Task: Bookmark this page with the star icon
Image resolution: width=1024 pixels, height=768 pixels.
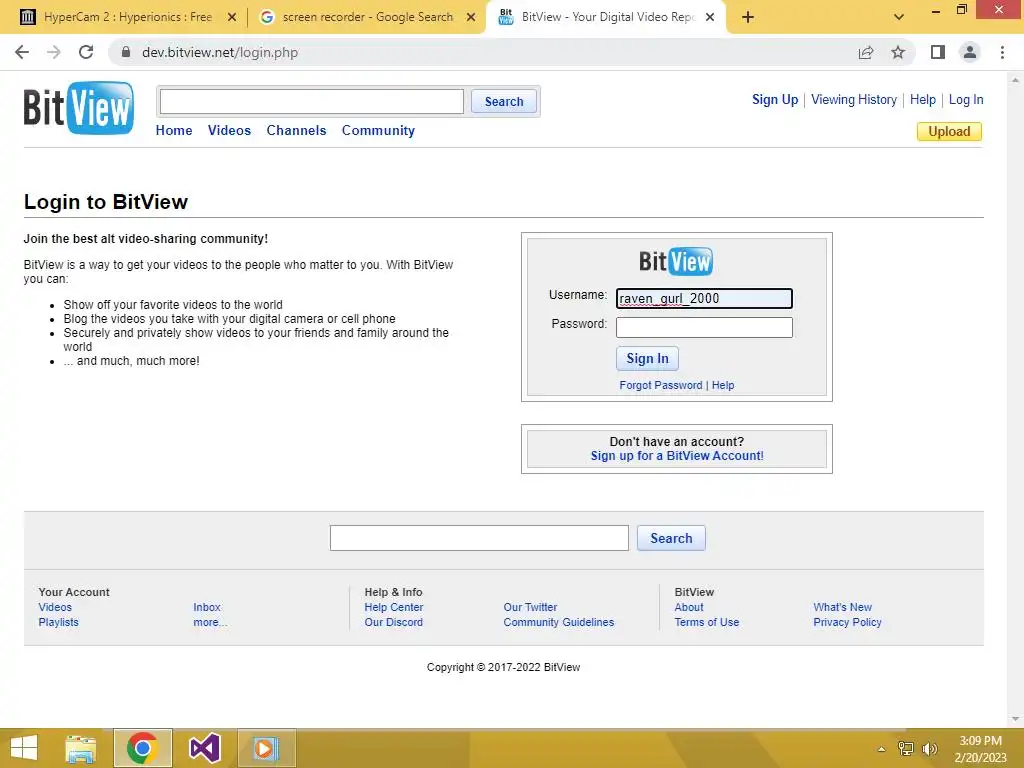Action: tap(898, 52)
